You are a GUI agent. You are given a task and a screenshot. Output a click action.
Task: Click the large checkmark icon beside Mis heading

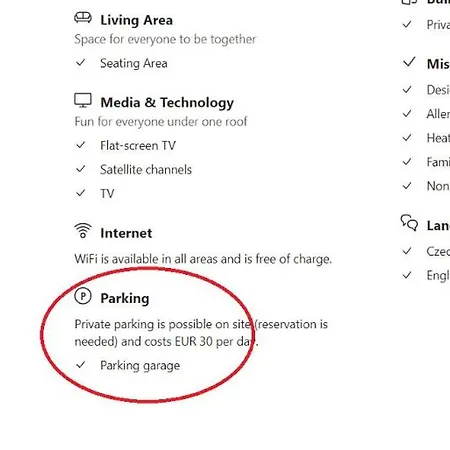409,62
